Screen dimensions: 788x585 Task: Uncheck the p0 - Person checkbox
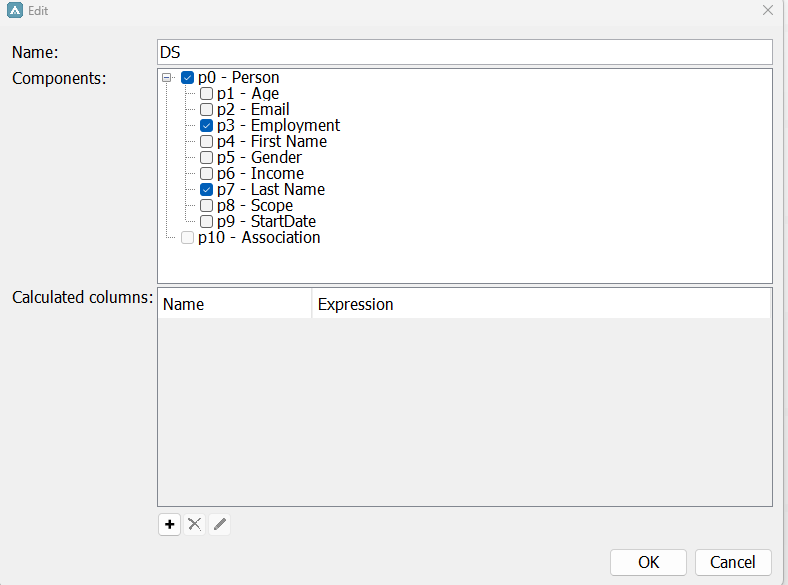[188, 78]
